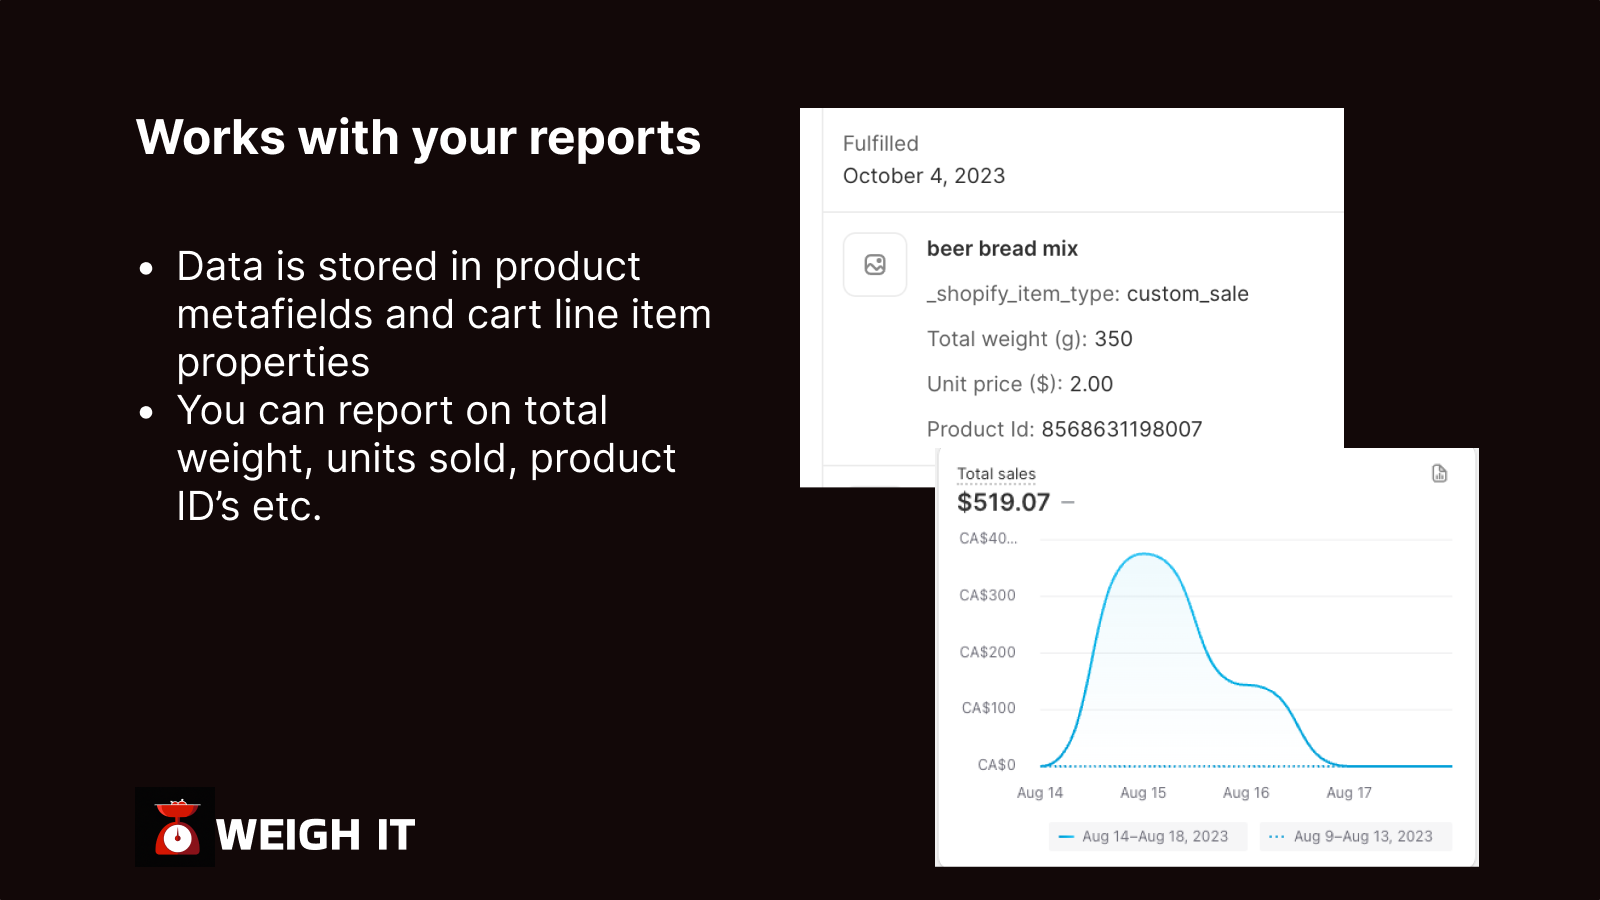The width and height of the screenshot is (1600, 900).
Task: Toggle the Aug 9–Aug 13, 2023 comparison series
Action: pos(1355,836)
